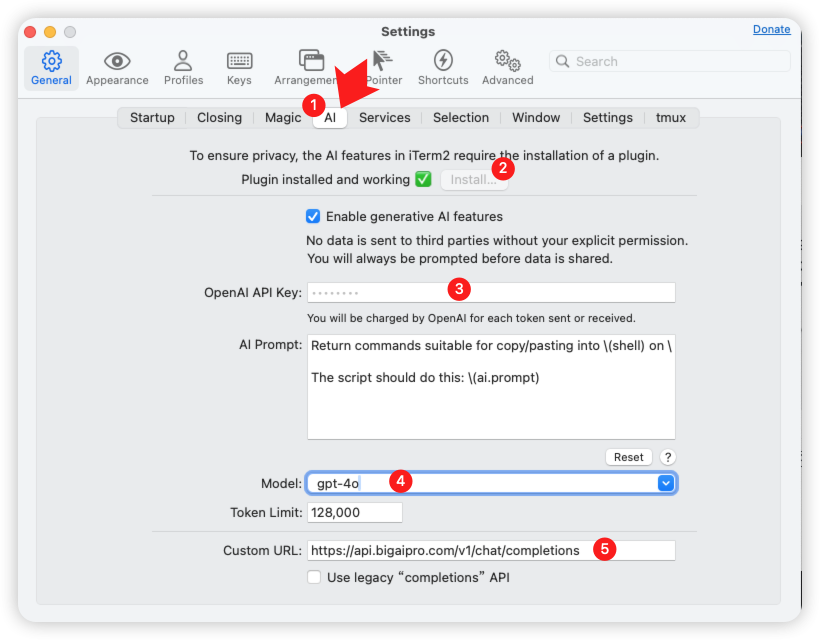Click the Install plugin button

click(x=474, y=180)
